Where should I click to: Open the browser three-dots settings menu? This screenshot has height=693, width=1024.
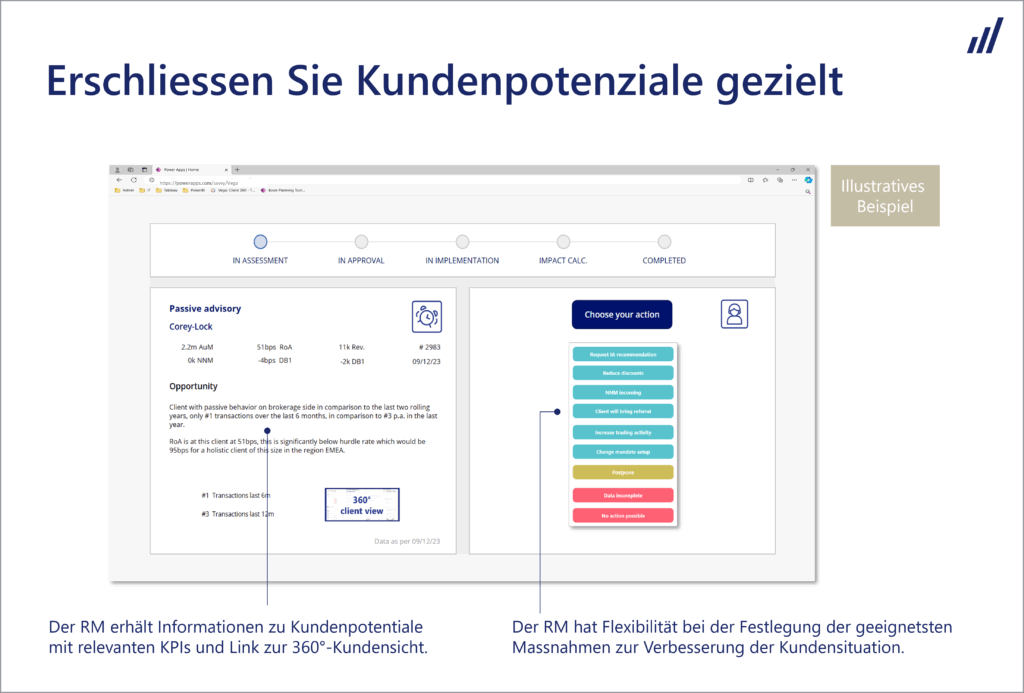795,180
